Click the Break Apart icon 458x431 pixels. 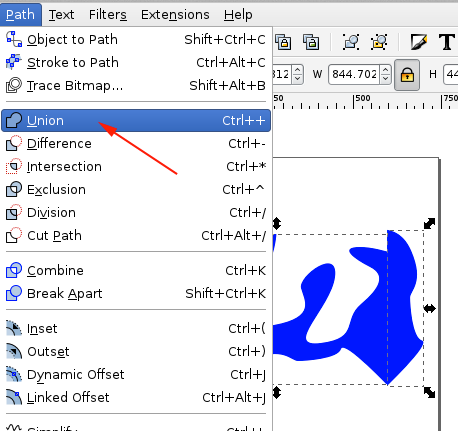(x=14, y=293)
